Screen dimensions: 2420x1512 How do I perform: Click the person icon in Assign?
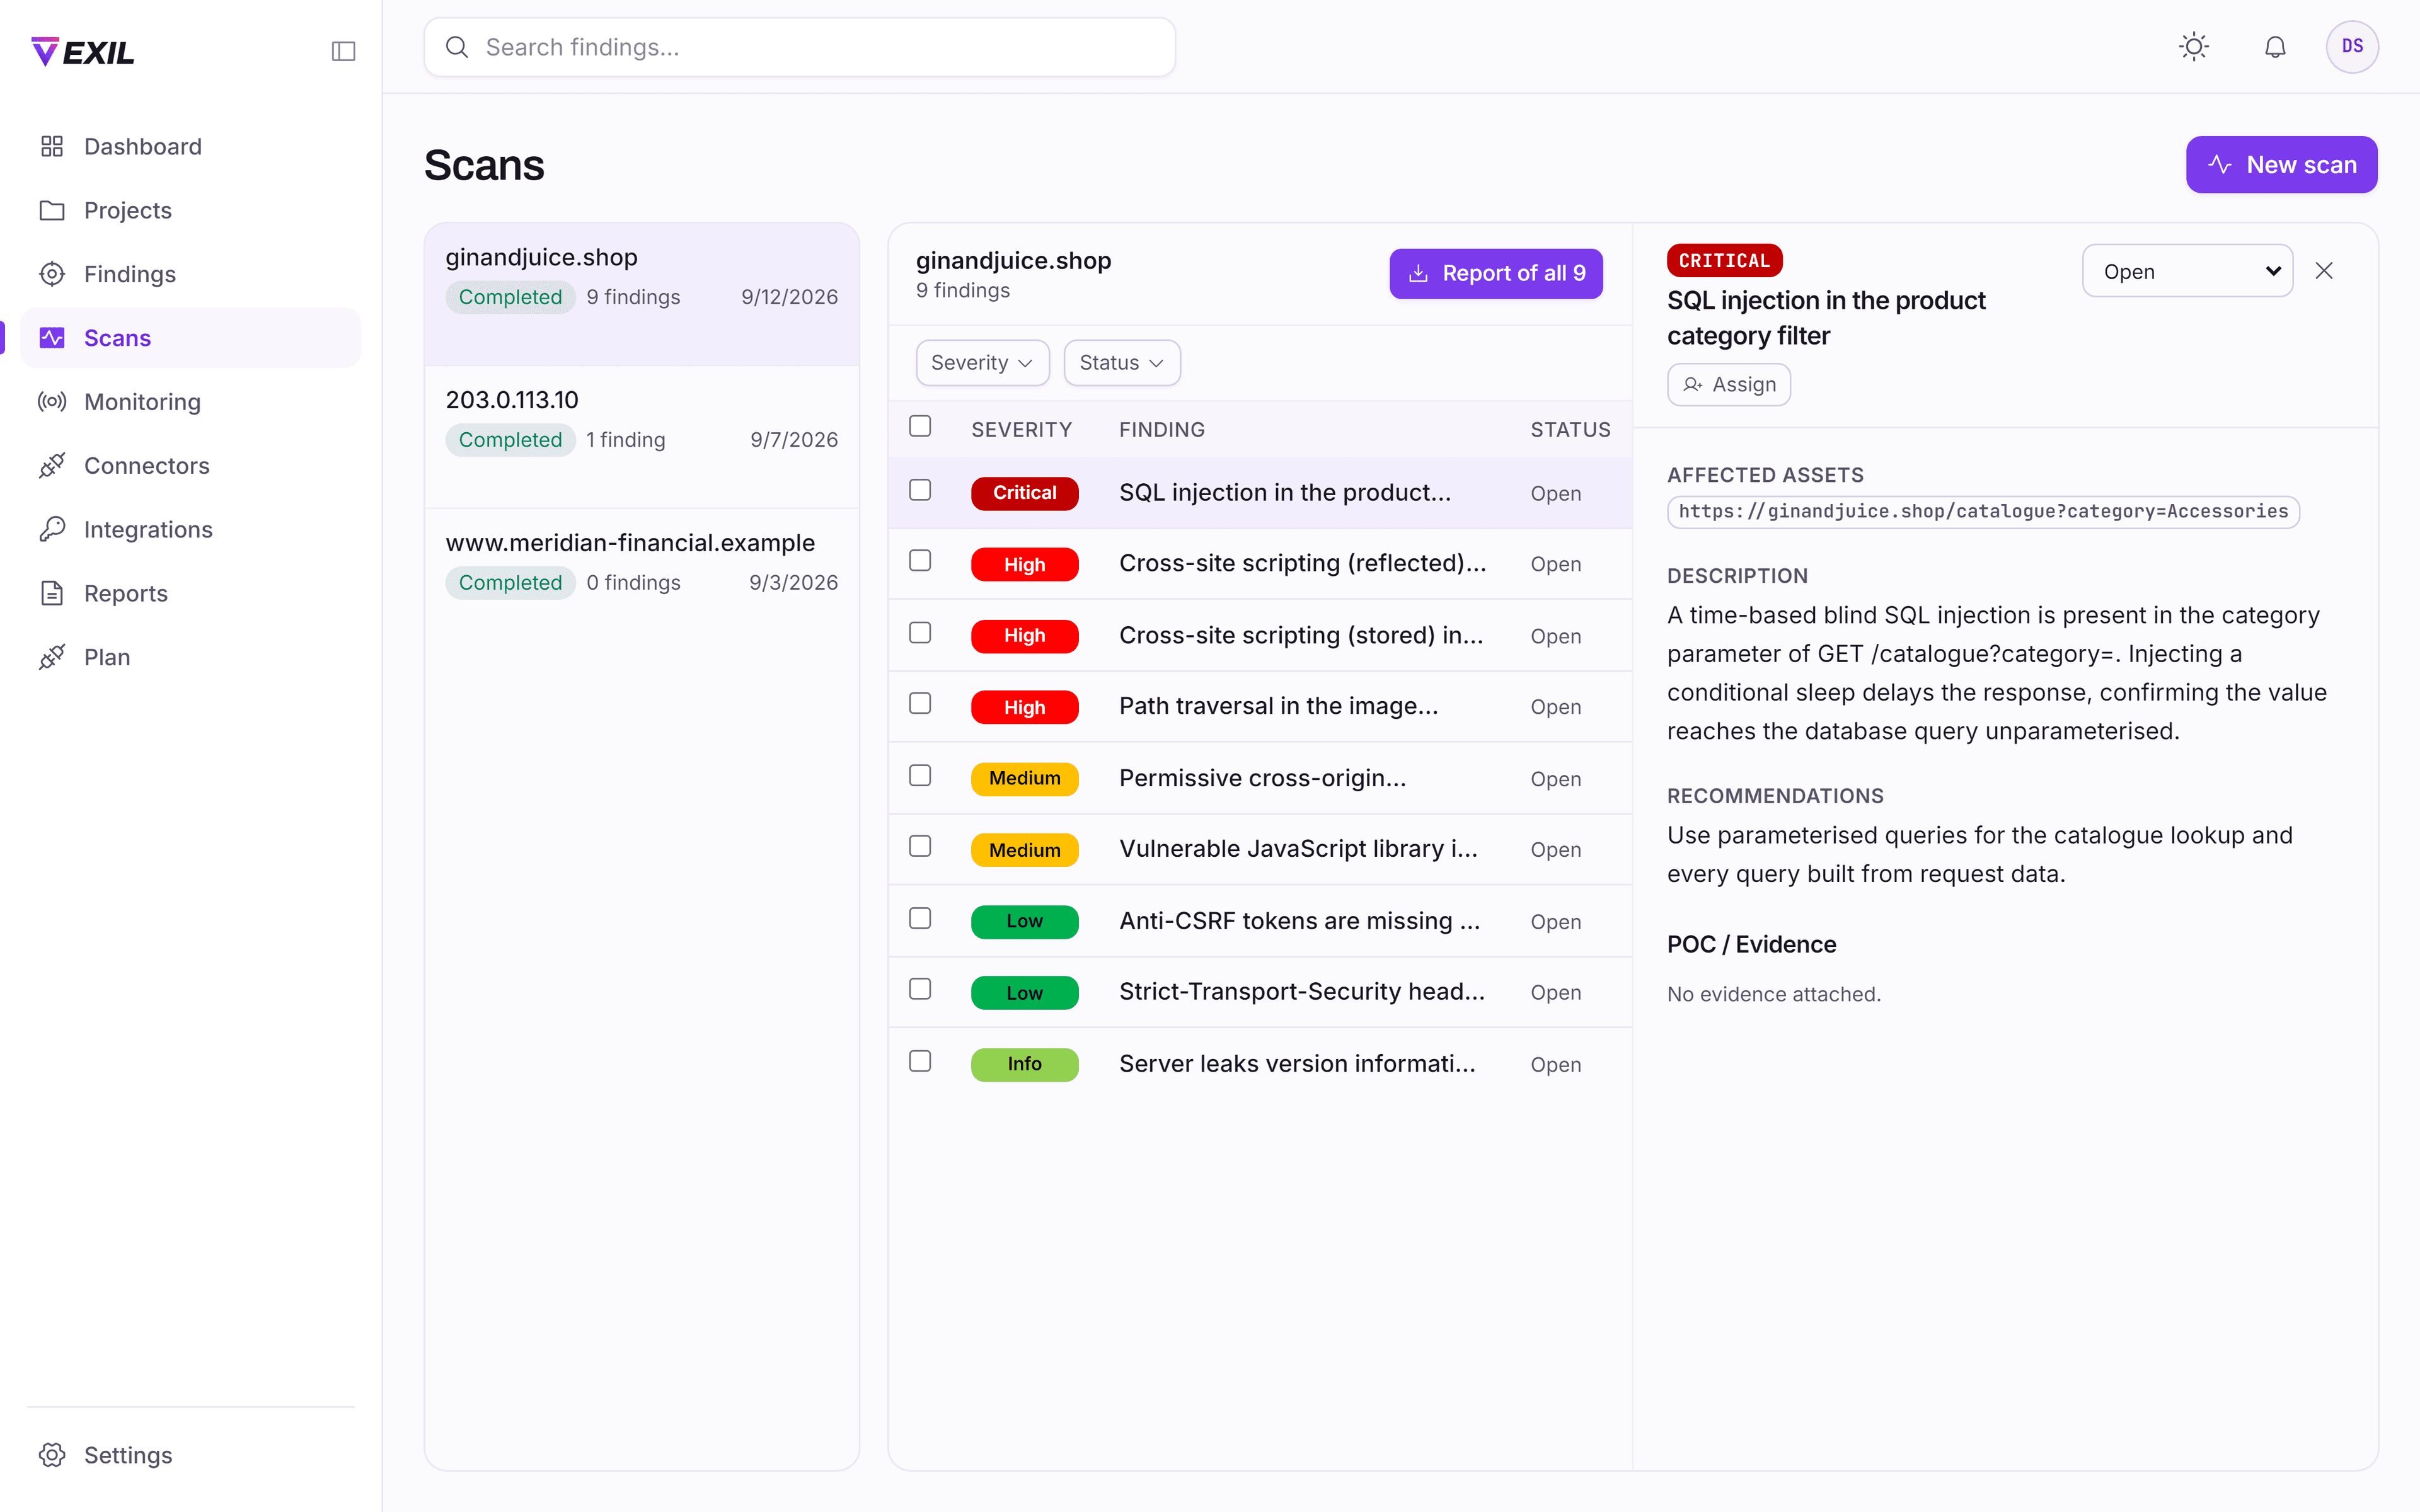(1693, 385)
